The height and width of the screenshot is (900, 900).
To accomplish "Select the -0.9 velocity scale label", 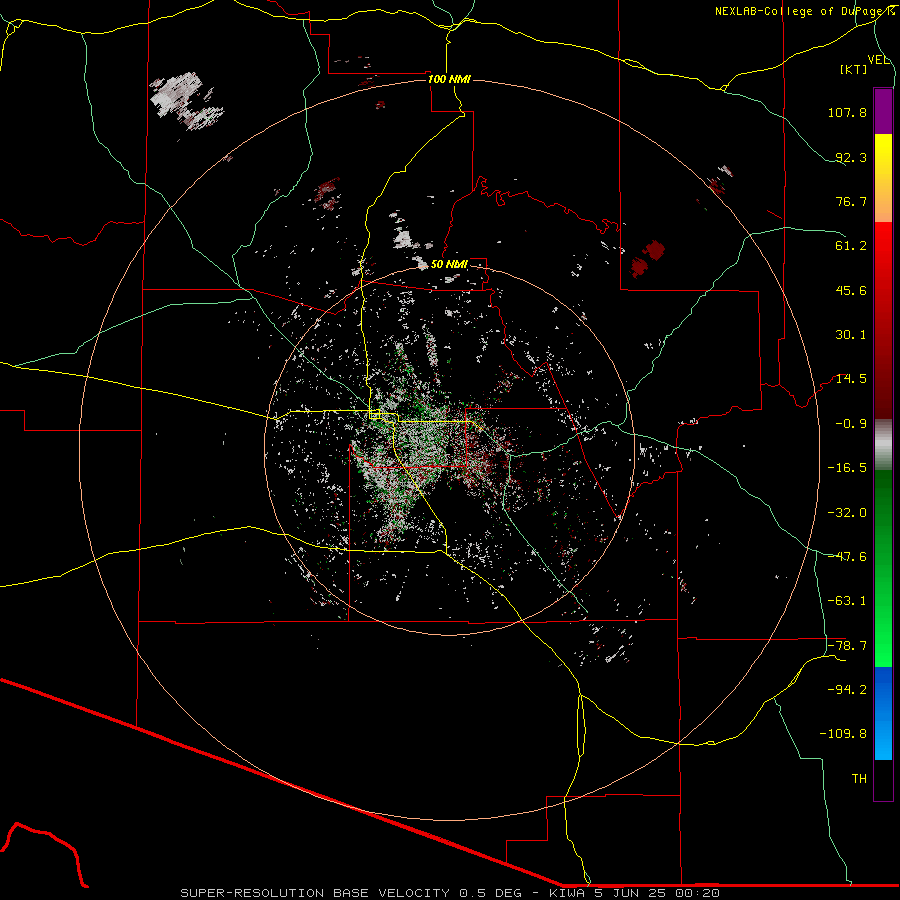I will pyautogui.click(x=851, y=424).
